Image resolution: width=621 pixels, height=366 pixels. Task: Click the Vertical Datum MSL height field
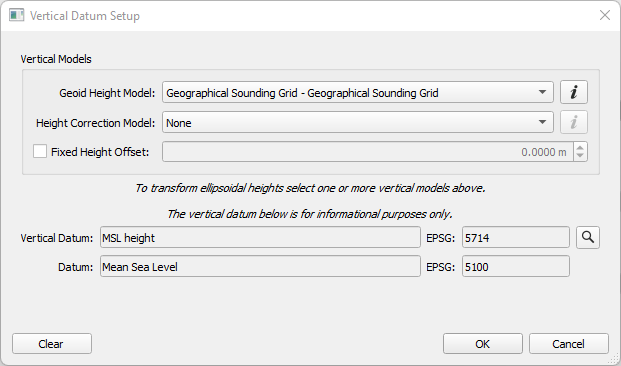click(x=260, y=237)
